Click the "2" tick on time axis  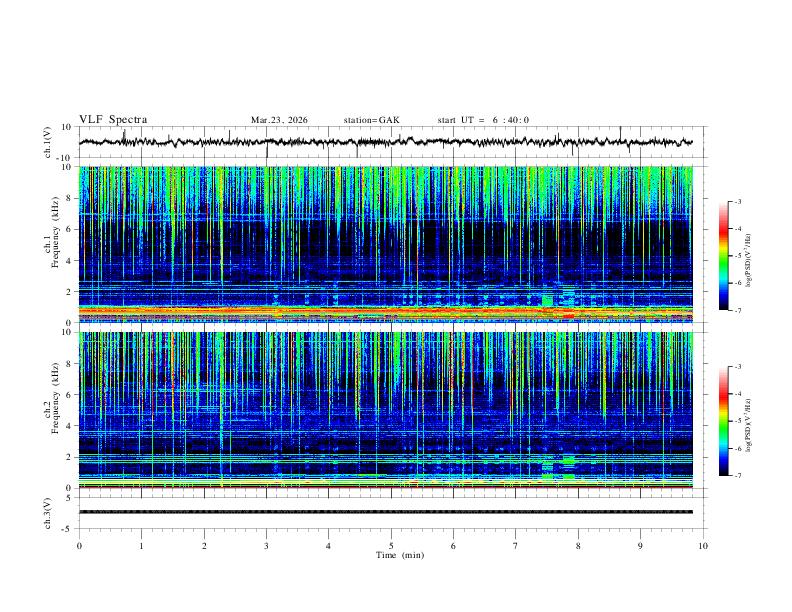tap(204, 546)
